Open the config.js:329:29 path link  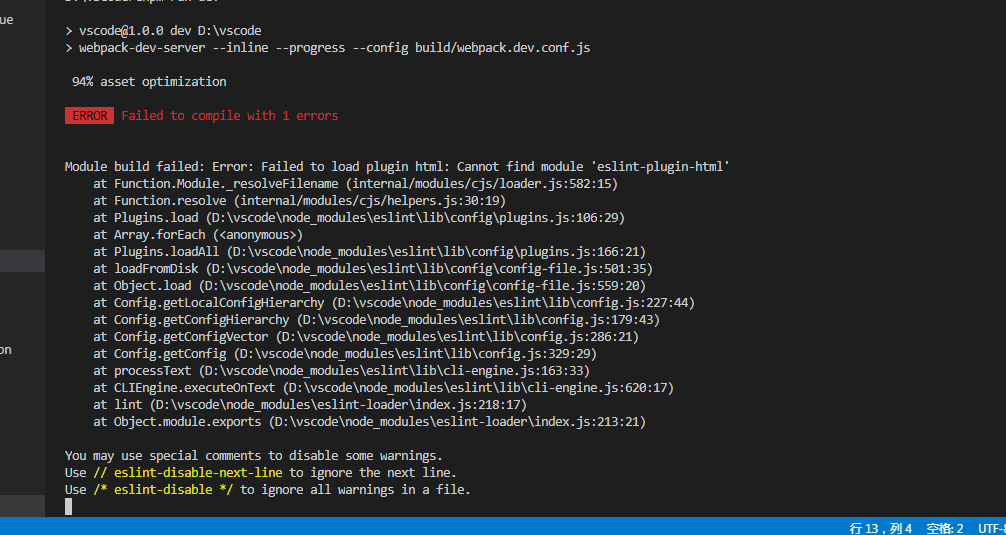(415, 353)
